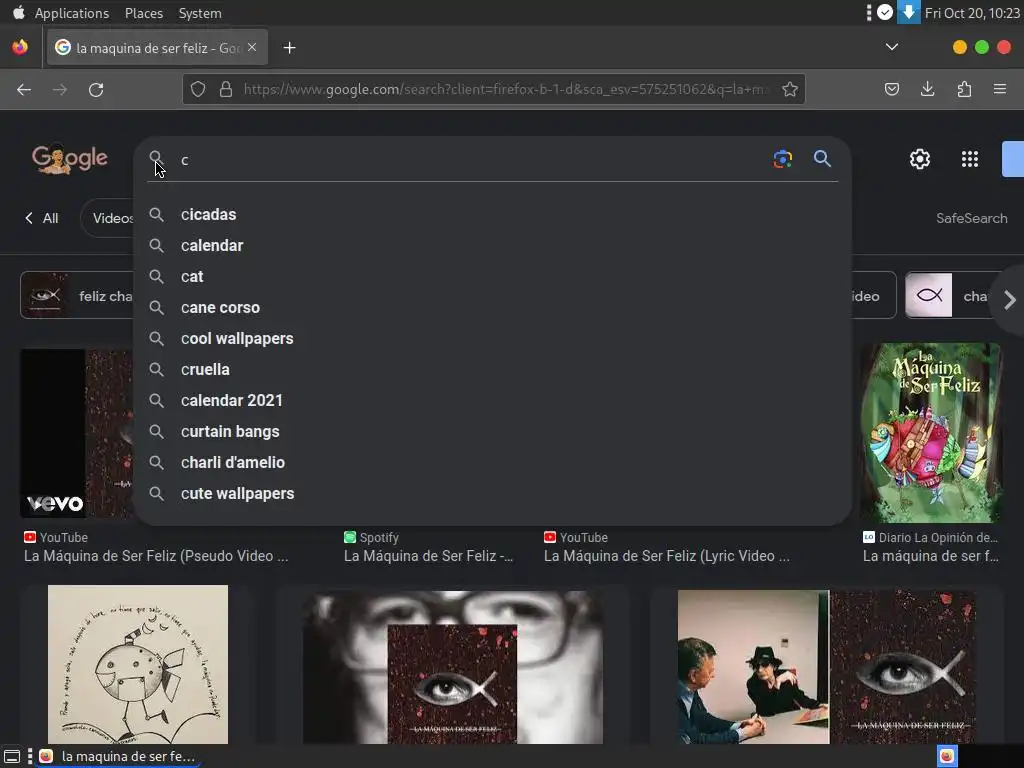Open the blurred face with eye-fish album thumbnail
The width and height of the screenshot is (1024, 768).
[x=453, y=667]
